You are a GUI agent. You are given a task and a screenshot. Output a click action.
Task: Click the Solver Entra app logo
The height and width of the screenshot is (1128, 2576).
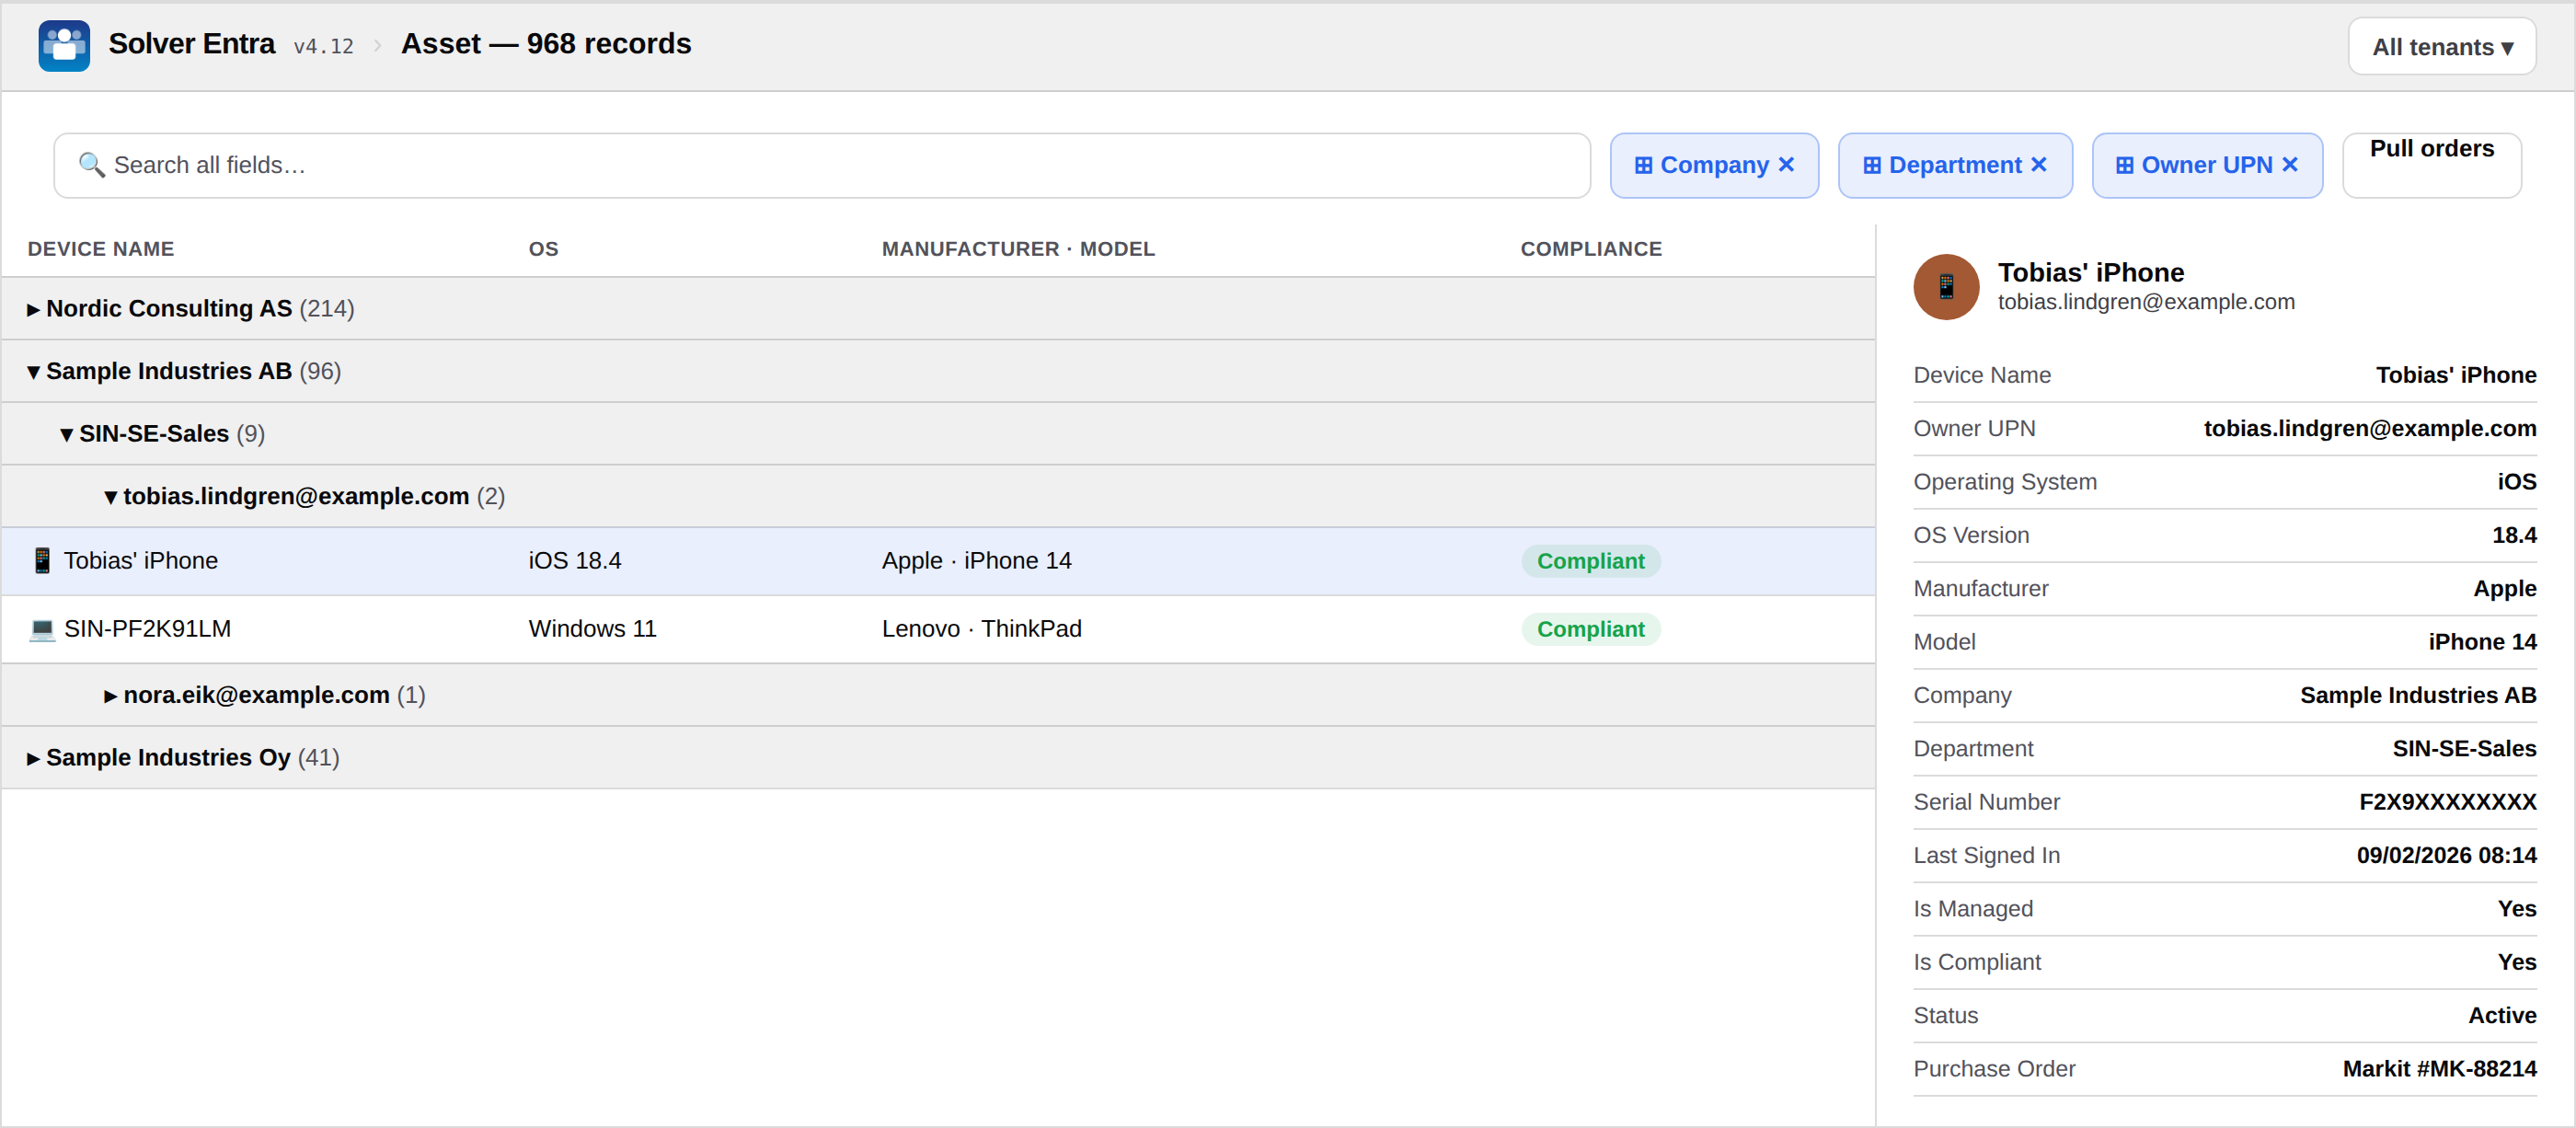tap(64, 45)
